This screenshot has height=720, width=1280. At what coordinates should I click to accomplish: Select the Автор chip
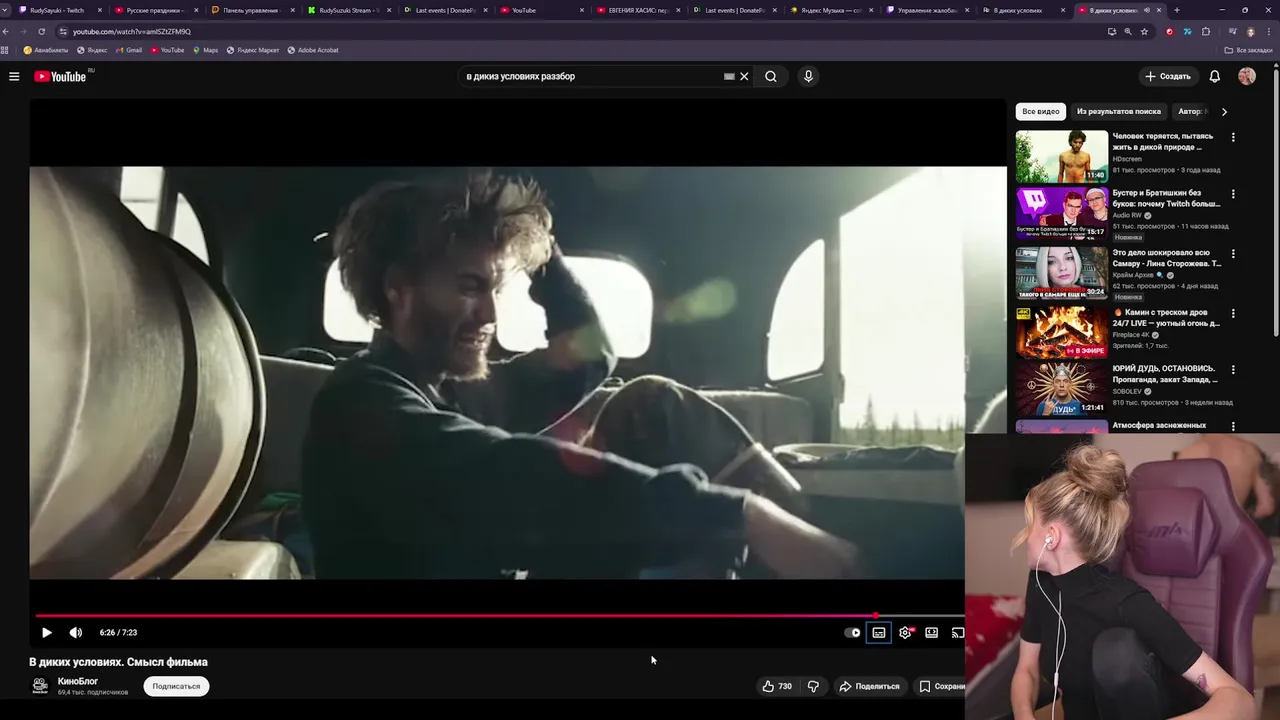coord(1190,111)
